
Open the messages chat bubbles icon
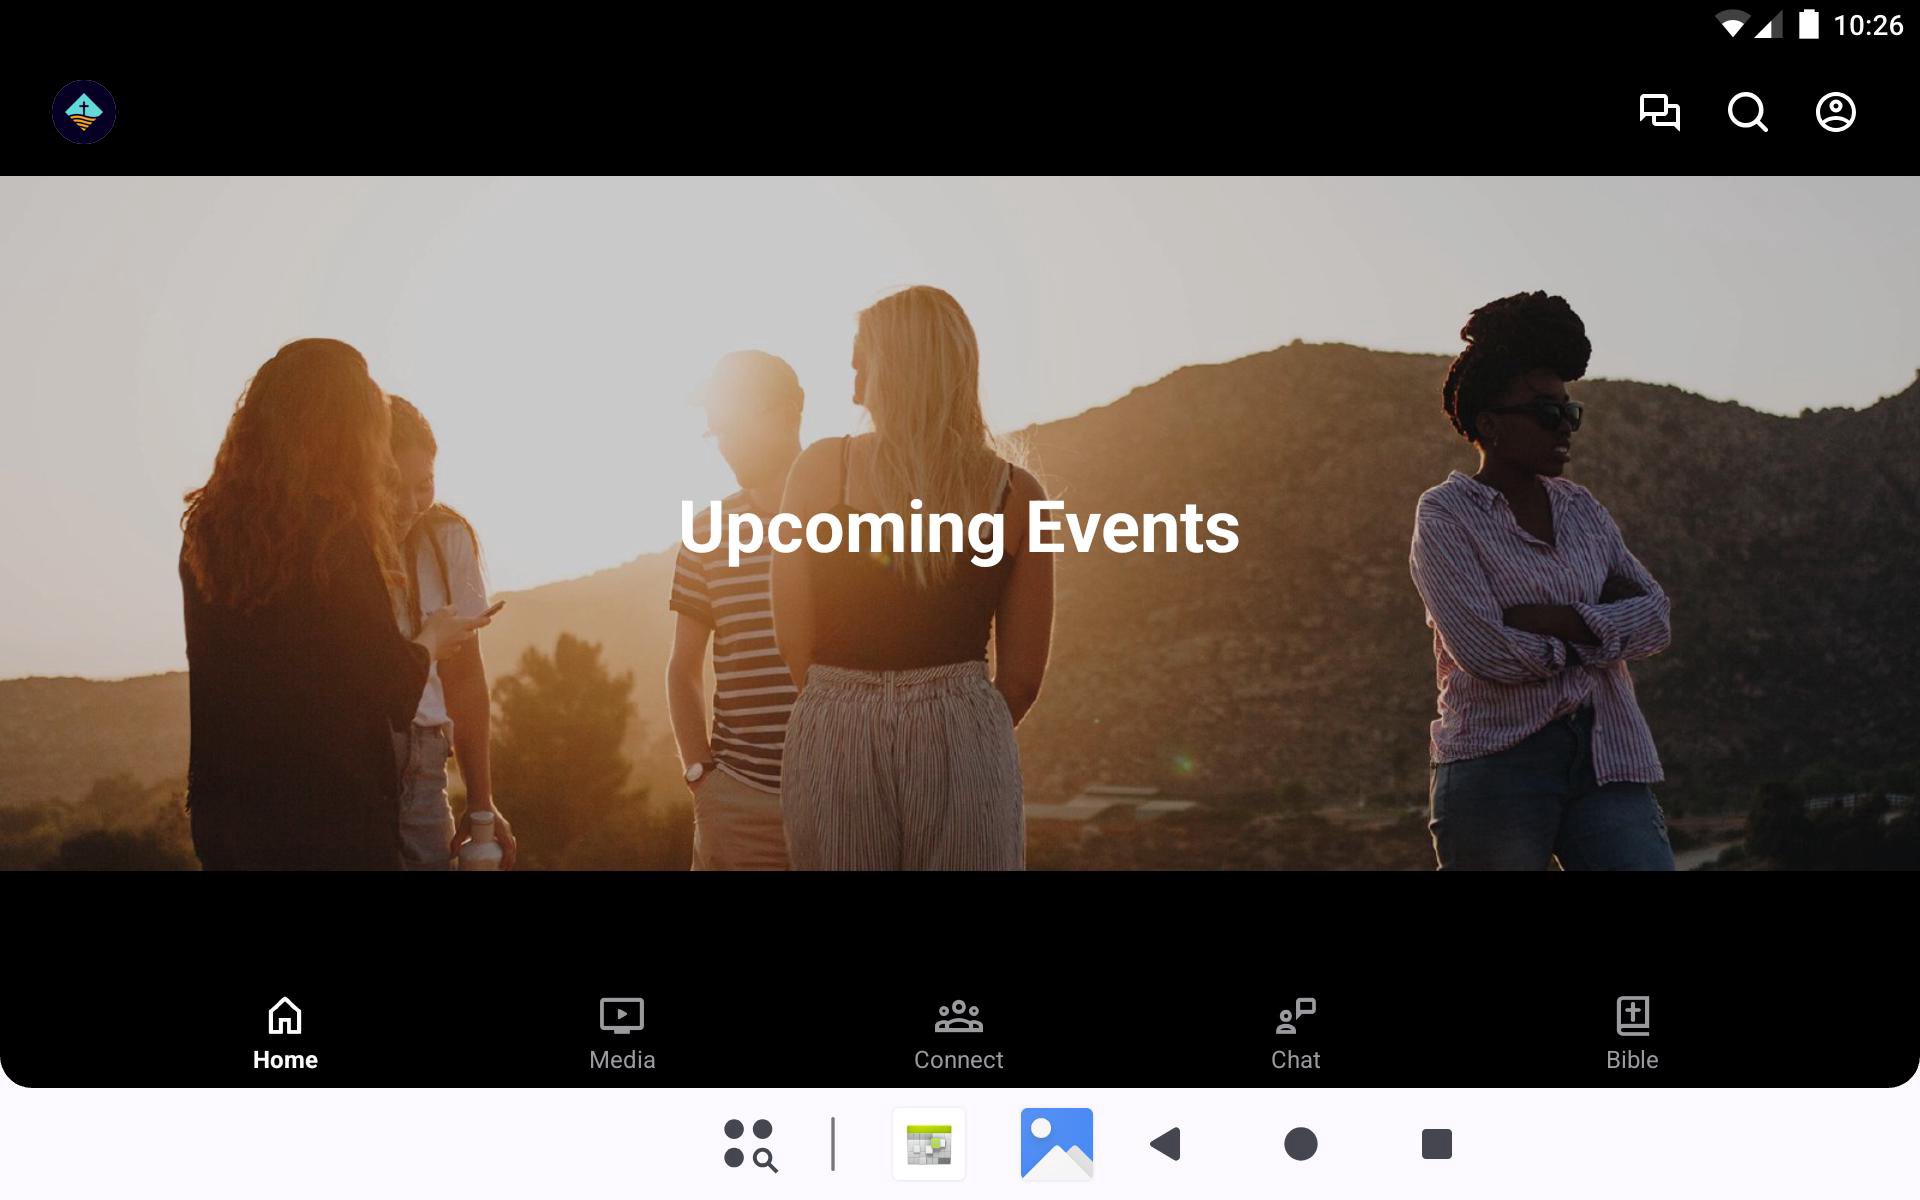[x=1659, y=112]
